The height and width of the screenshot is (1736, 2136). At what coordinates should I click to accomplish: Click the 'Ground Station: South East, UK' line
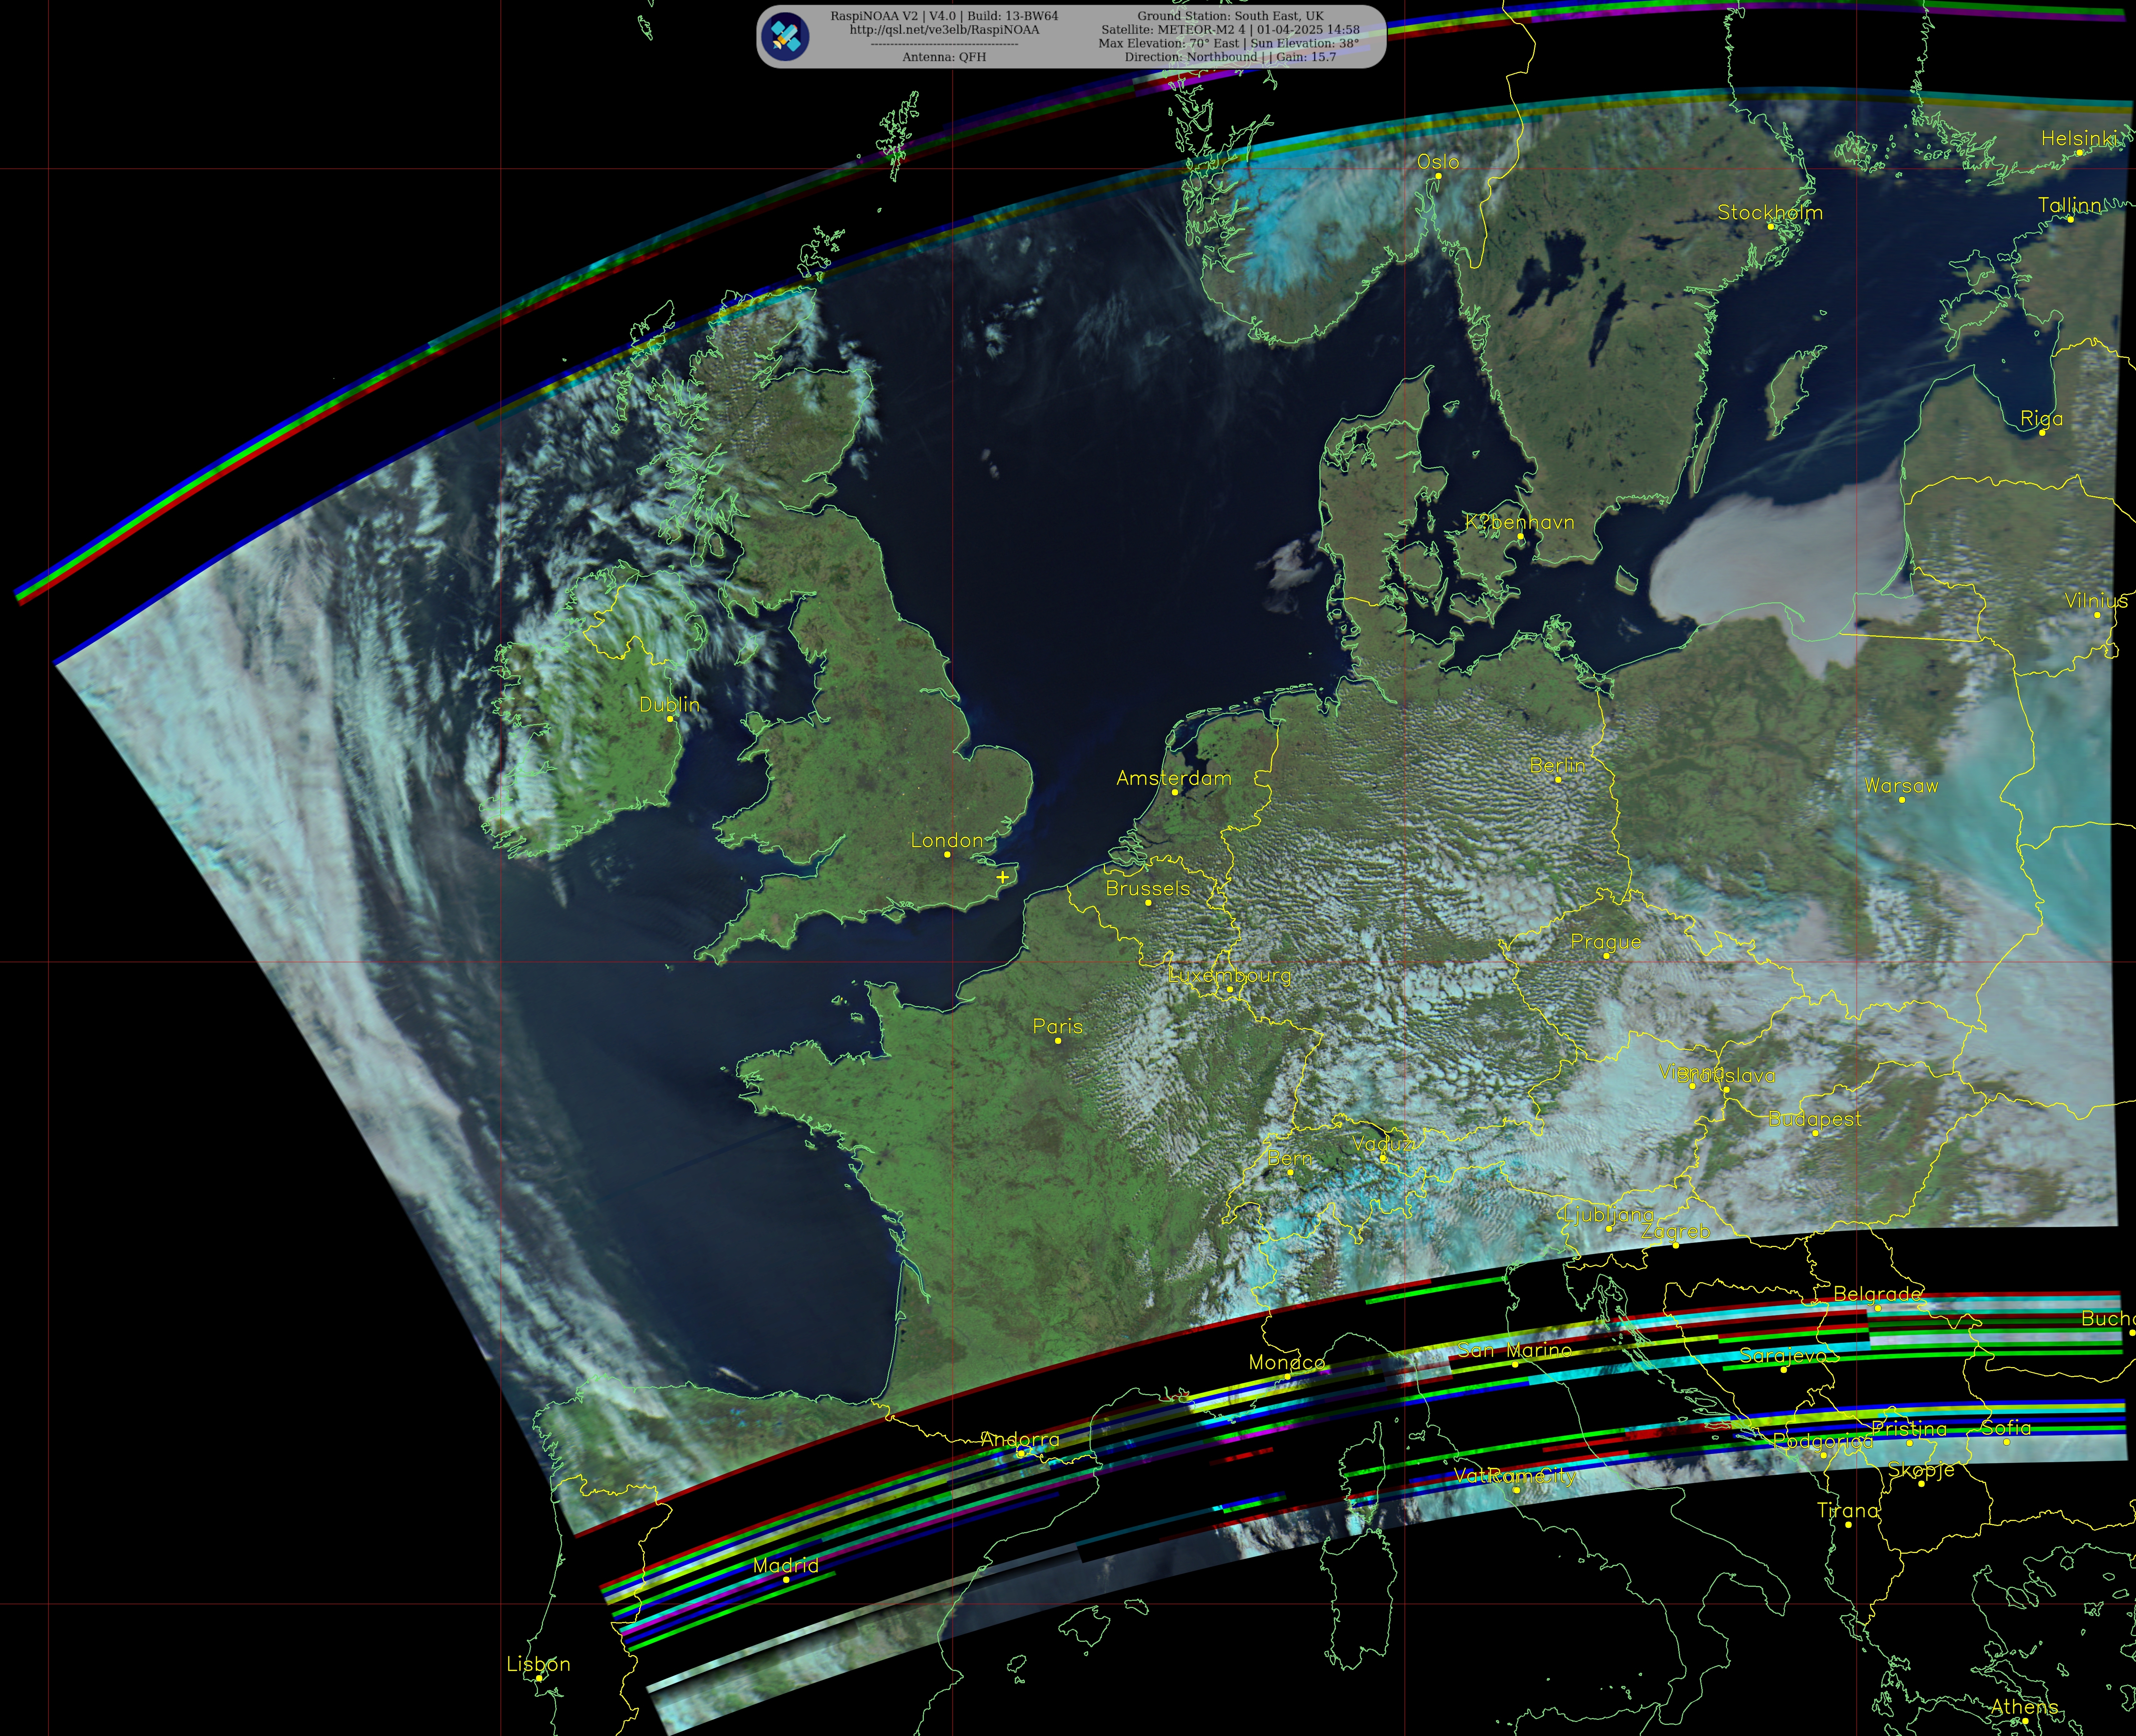[x=1230, y=16]
